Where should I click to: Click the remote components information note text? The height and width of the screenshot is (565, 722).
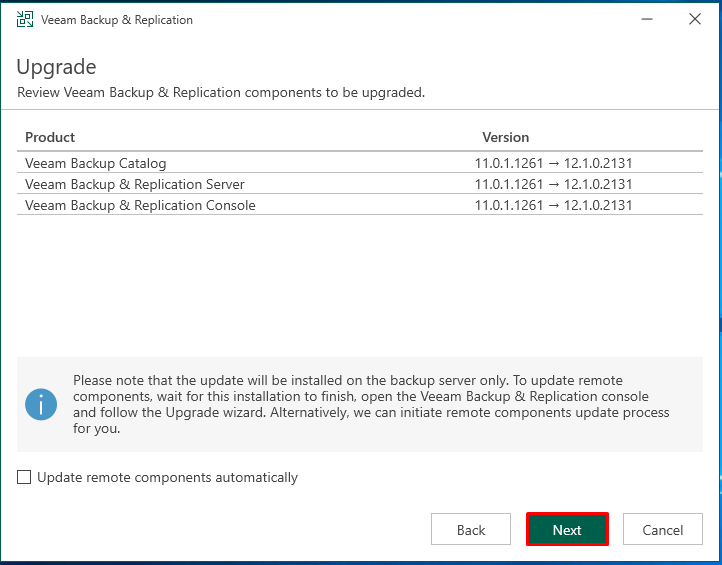coord(371,404)
